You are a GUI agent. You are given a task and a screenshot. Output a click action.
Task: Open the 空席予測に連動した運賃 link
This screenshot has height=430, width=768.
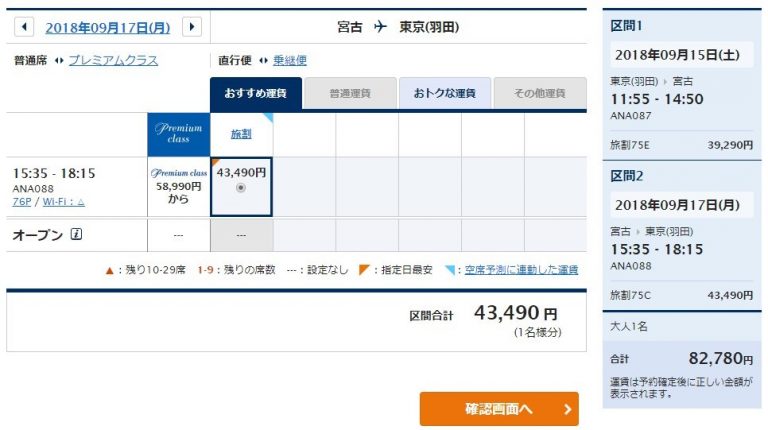521,270
